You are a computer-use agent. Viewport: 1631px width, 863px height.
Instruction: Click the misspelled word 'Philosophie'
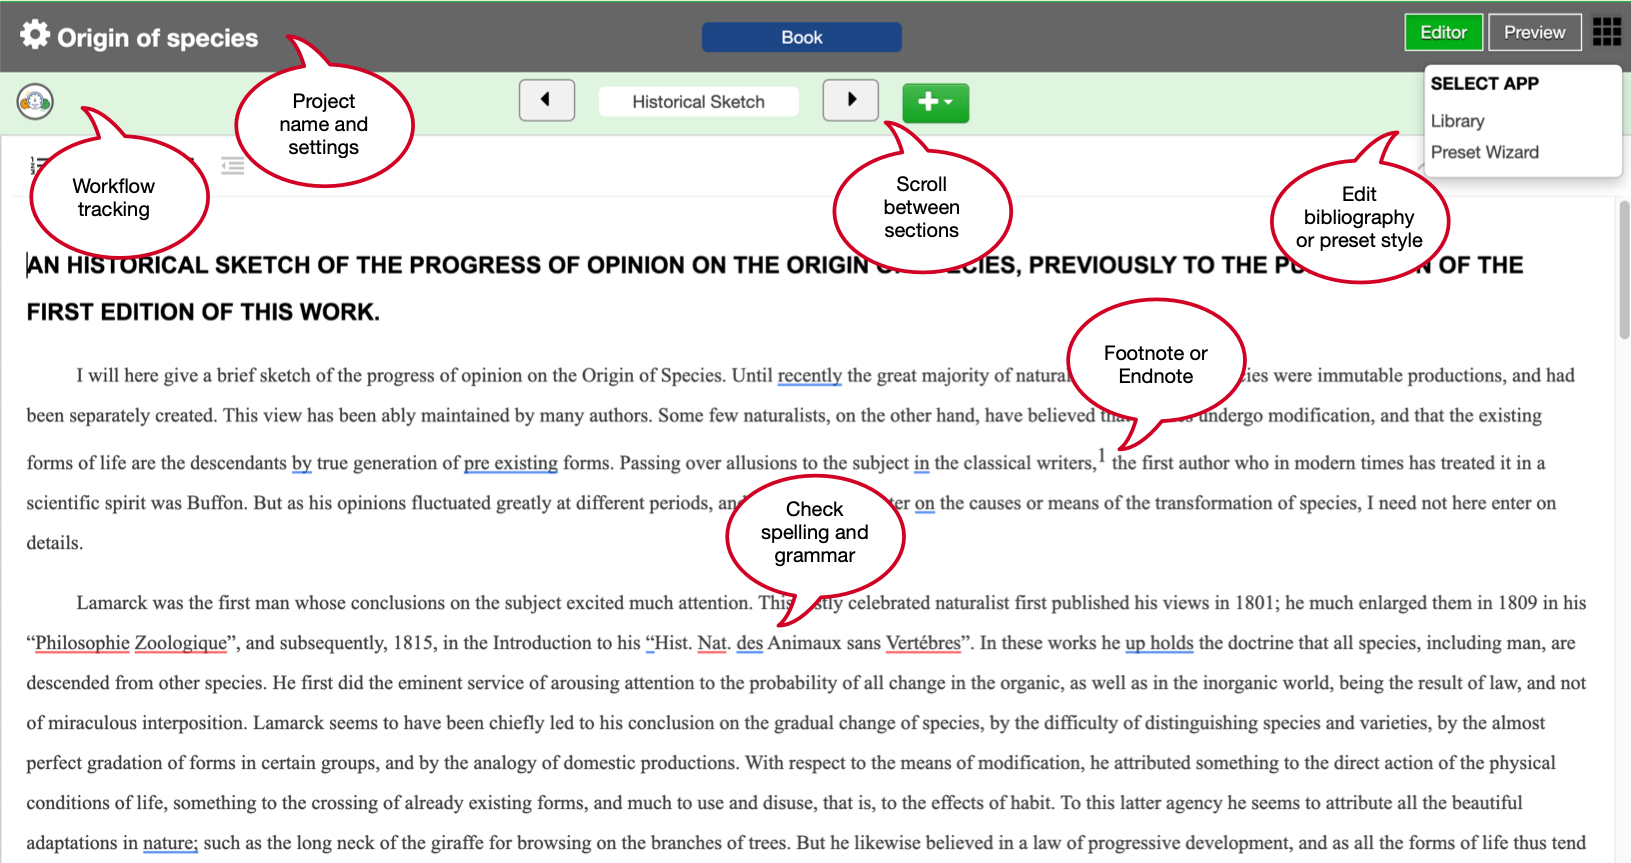click(x=82, y=643)
